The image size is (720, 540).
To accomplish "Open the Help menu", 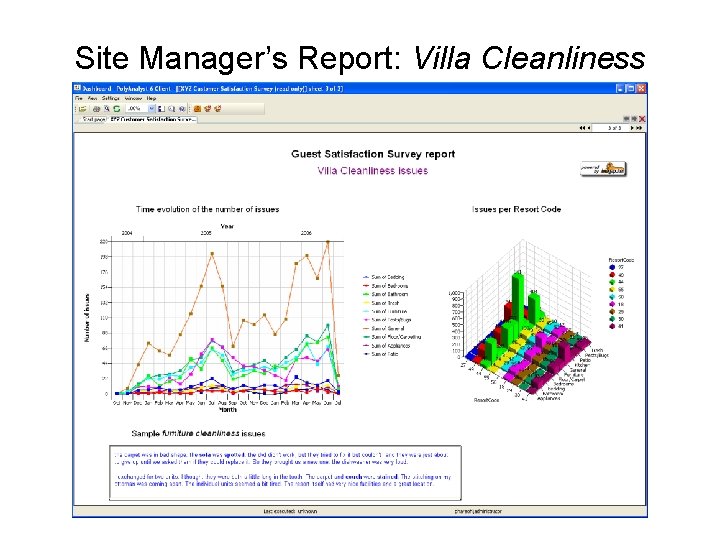I will coord(151,98).
